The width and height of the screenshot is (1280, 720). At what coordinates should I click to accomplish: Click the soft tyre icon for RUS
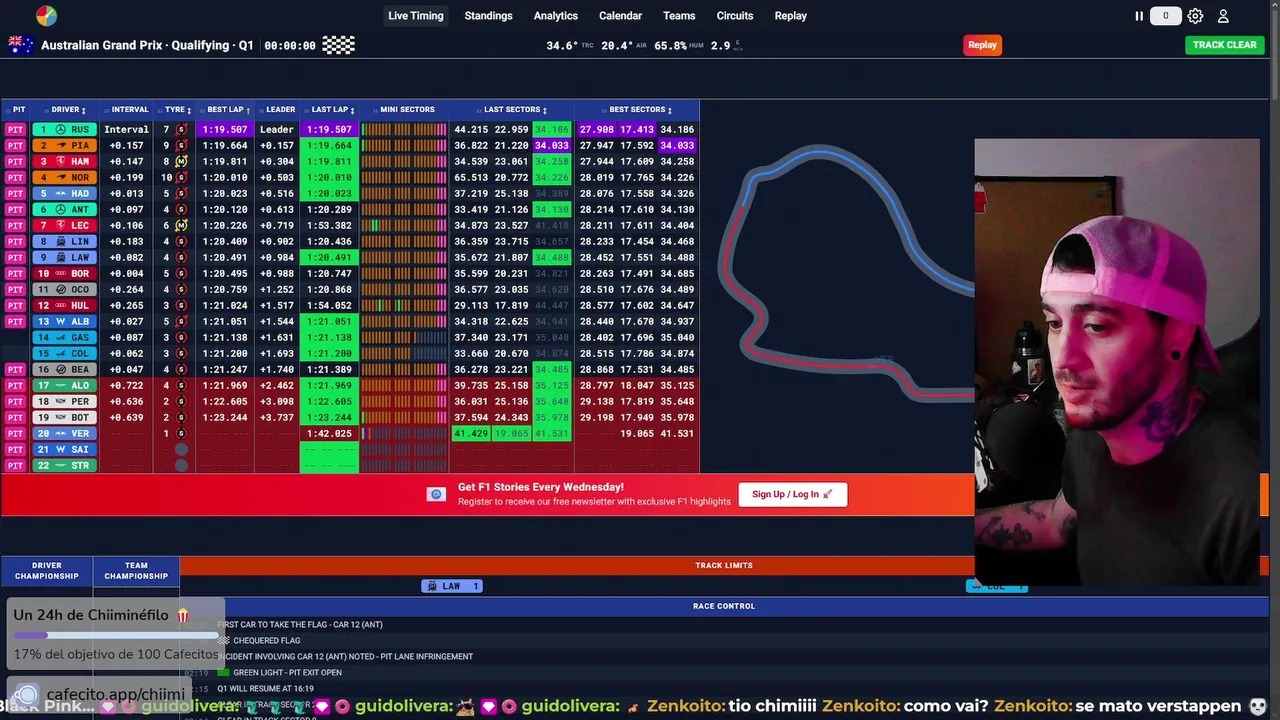pos(181,129)
